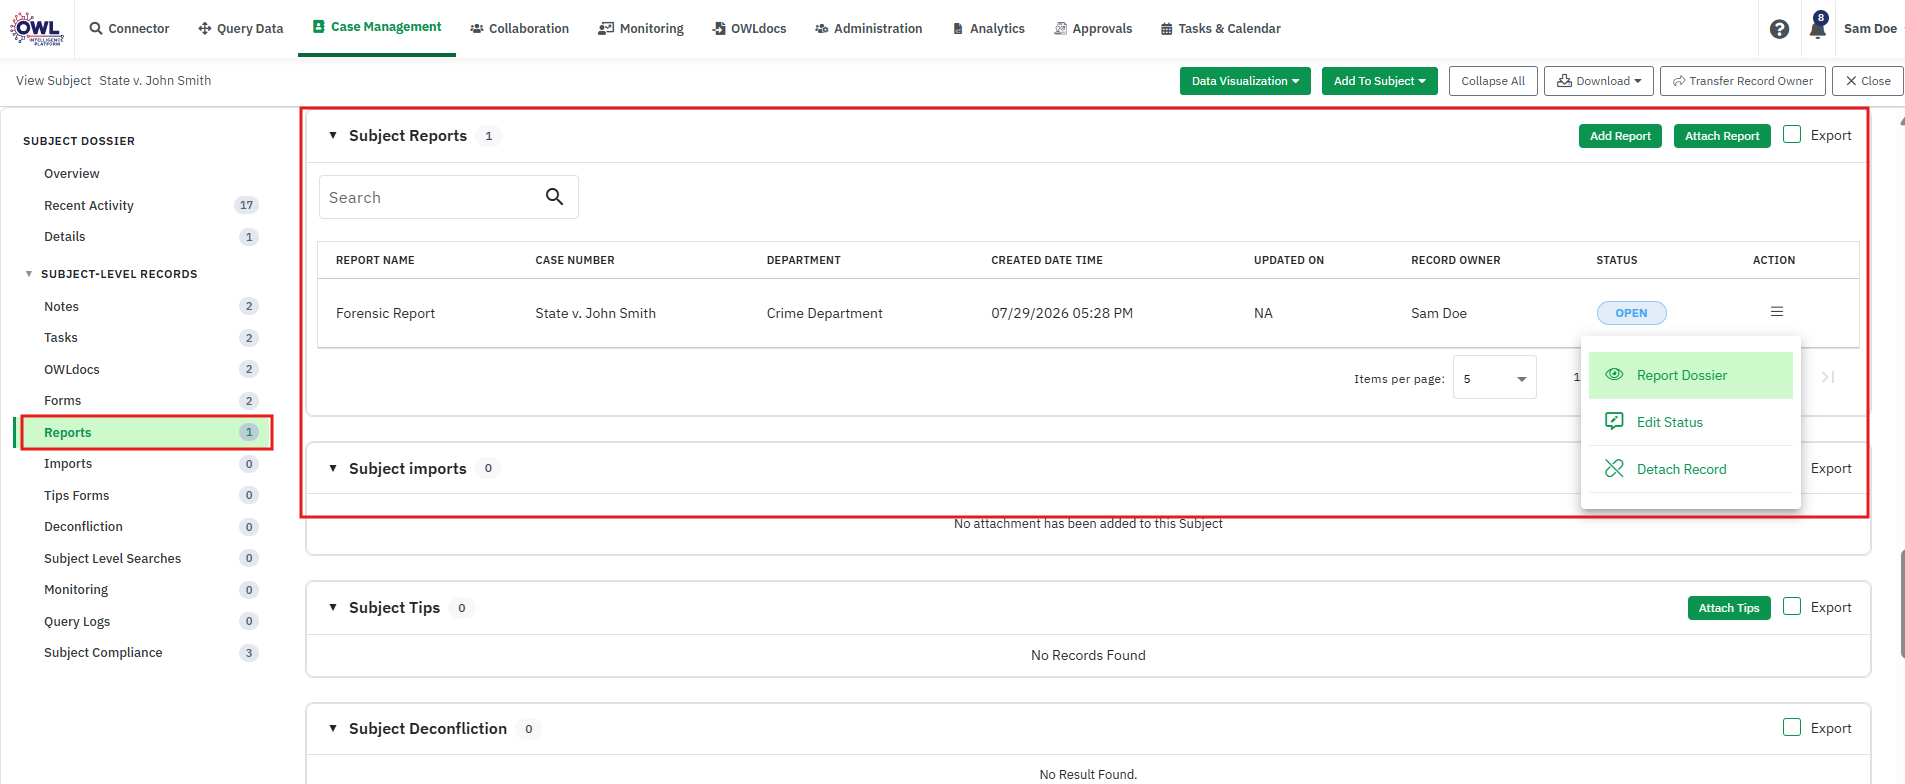Open the Sam Doe user menu
Image resolution: width=1905 pixels, height=784 pixels.
[1870, 28]
